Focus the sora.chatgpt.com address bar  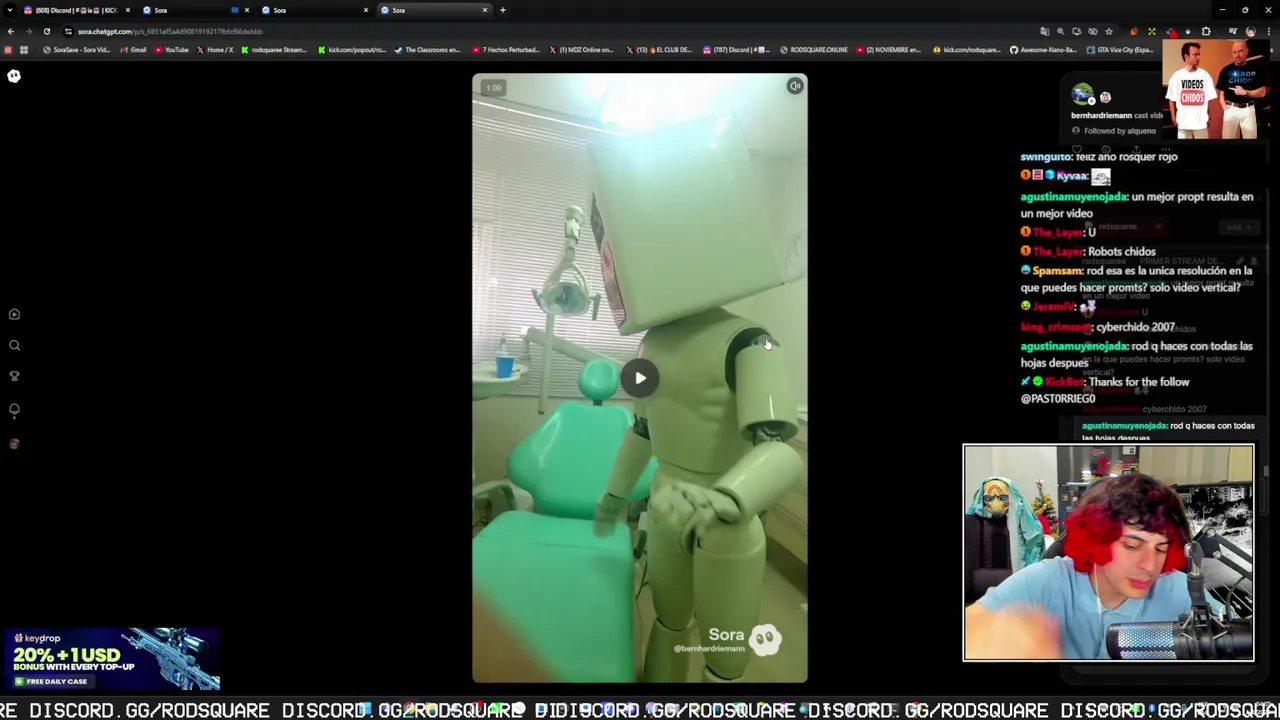pyautogui.click(x=550, y=31)
